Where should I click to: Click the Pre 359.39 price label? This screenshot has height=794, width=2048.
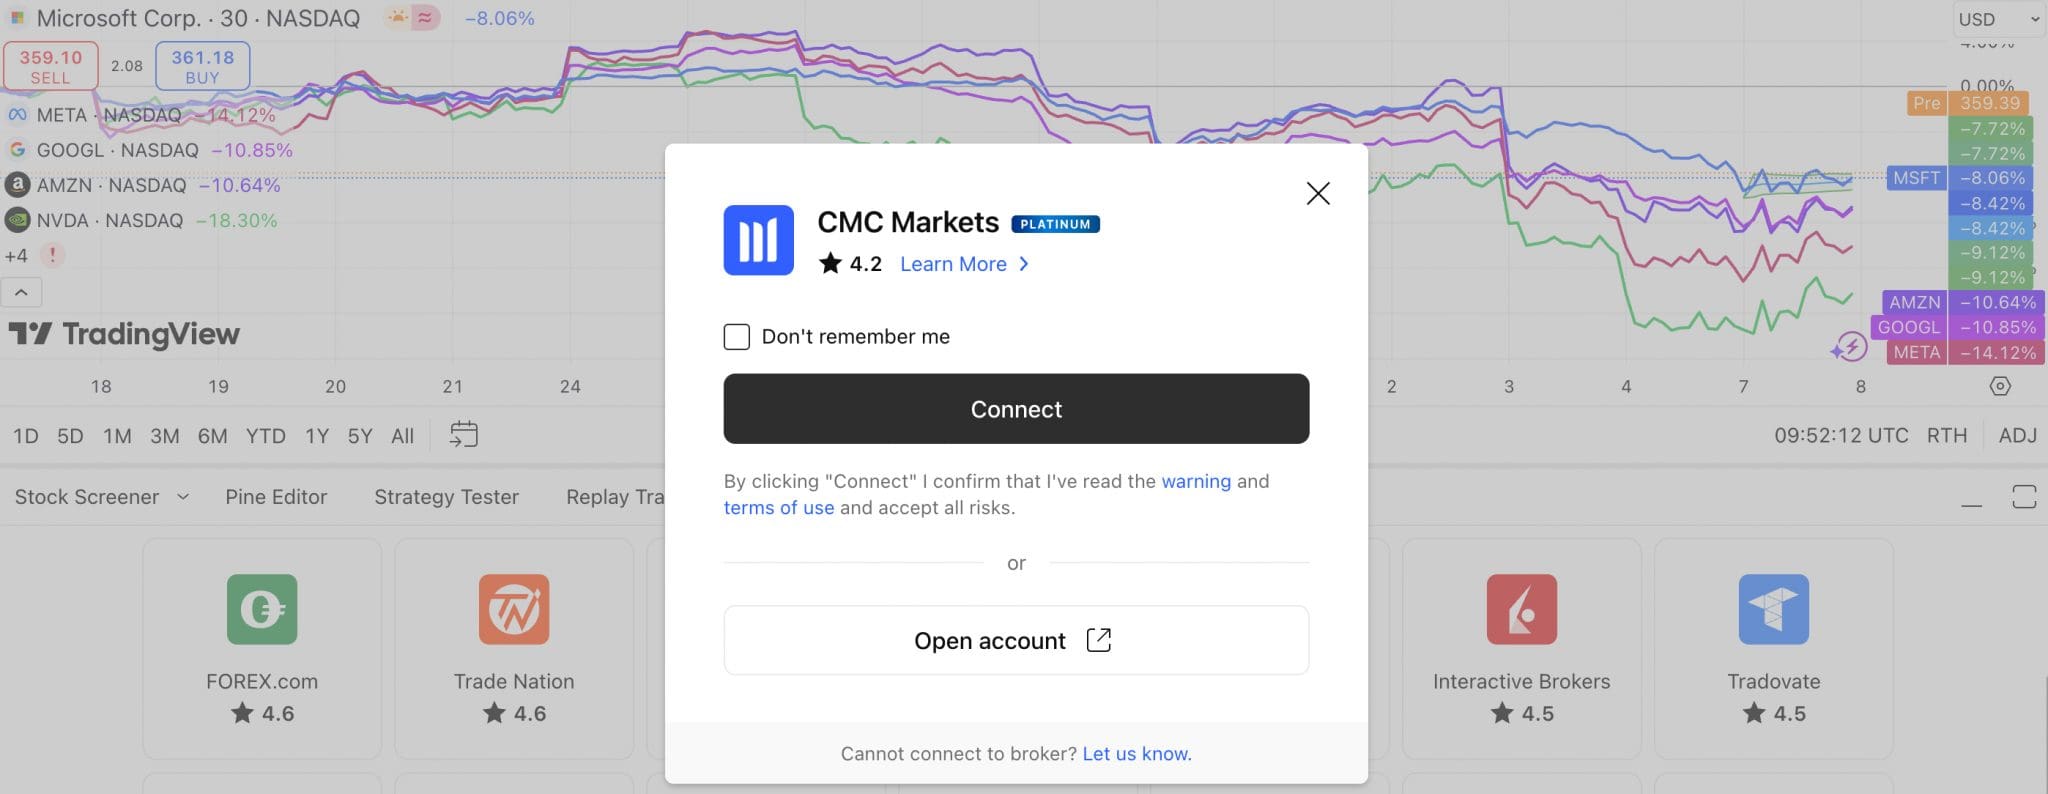coord(1969,103)
